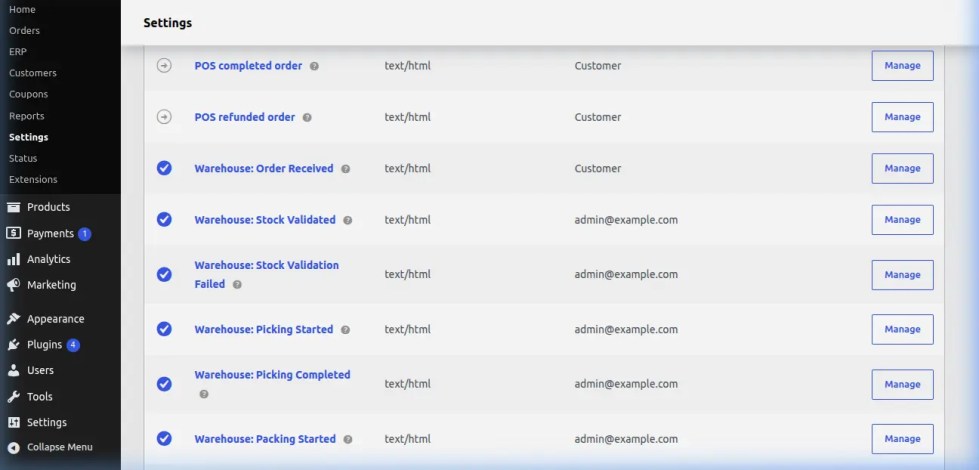Click the Payments dollar icon in sidebar
Viewport: 979px width, 470px height.
pyautogui.click(x=14, y=233)
